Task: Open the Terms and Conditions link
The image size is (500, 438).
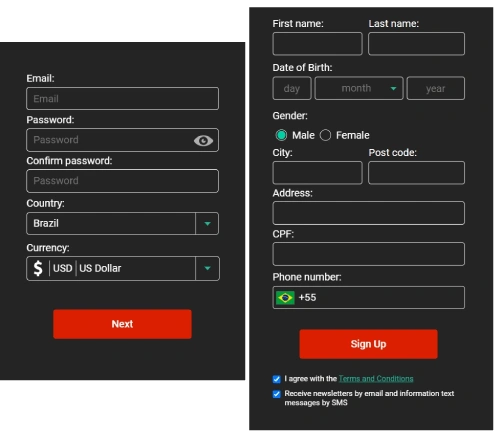Action: [376, 379]
